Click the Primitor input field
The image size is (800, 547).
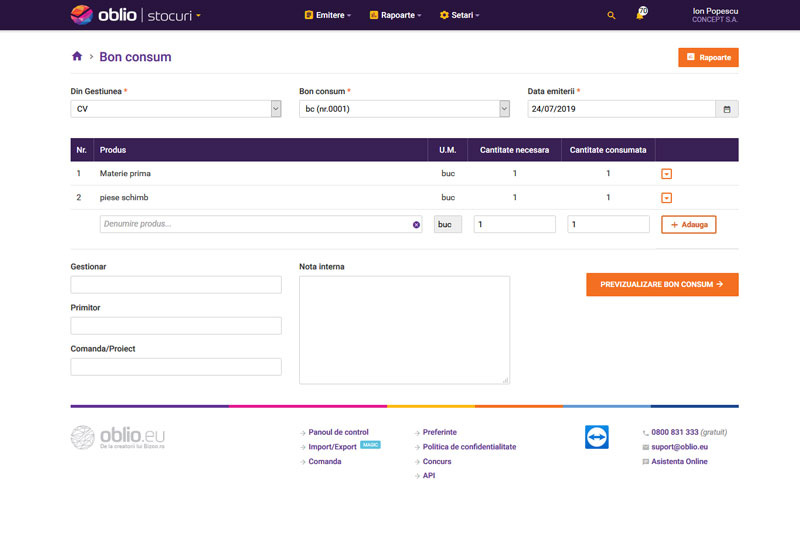(x=176, y=326)
